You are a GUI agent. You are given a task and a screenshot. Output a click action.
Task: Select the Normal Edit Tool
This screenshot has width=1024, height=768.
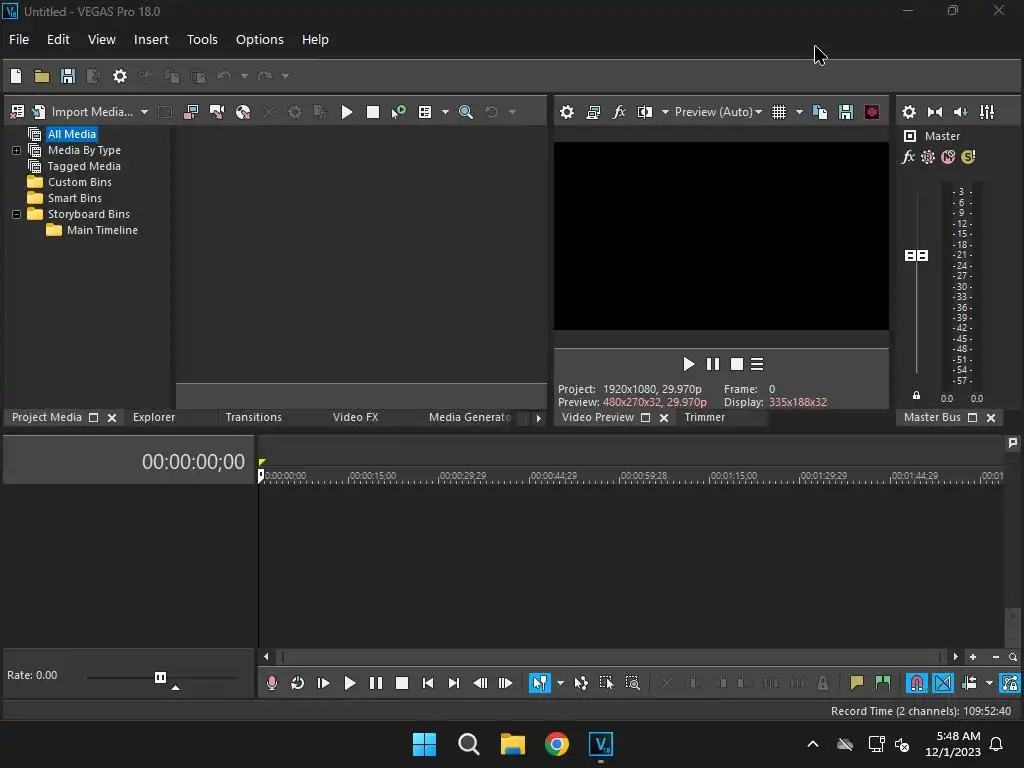pos(539,683)
